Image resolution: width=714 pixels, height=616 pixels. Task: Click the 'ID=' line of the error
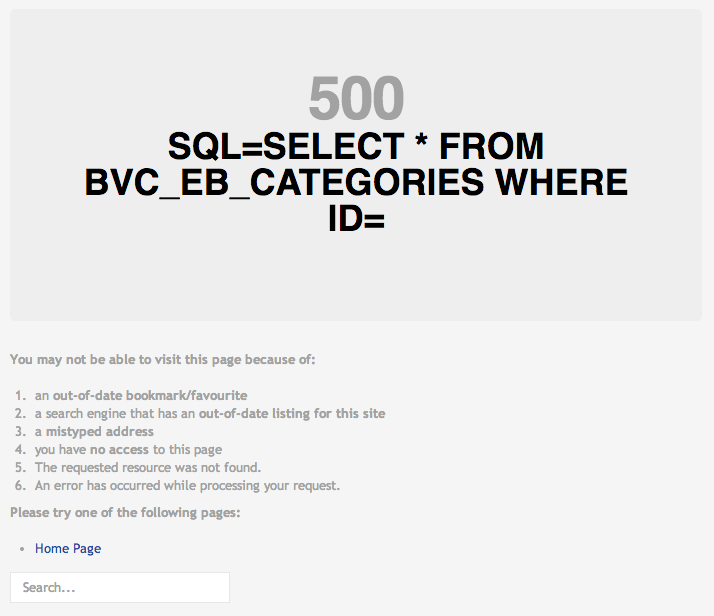(356, 219)
